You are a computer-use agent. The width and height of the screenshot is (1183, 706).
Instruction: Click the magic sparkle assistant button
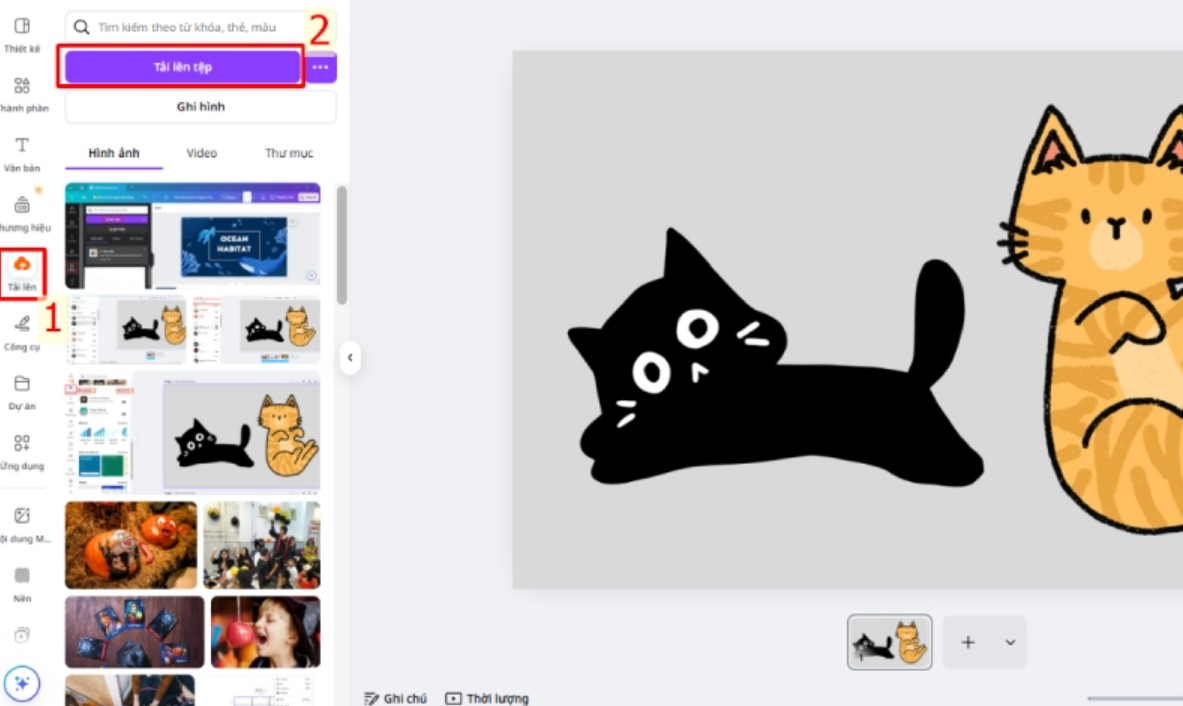pos(22,684)
